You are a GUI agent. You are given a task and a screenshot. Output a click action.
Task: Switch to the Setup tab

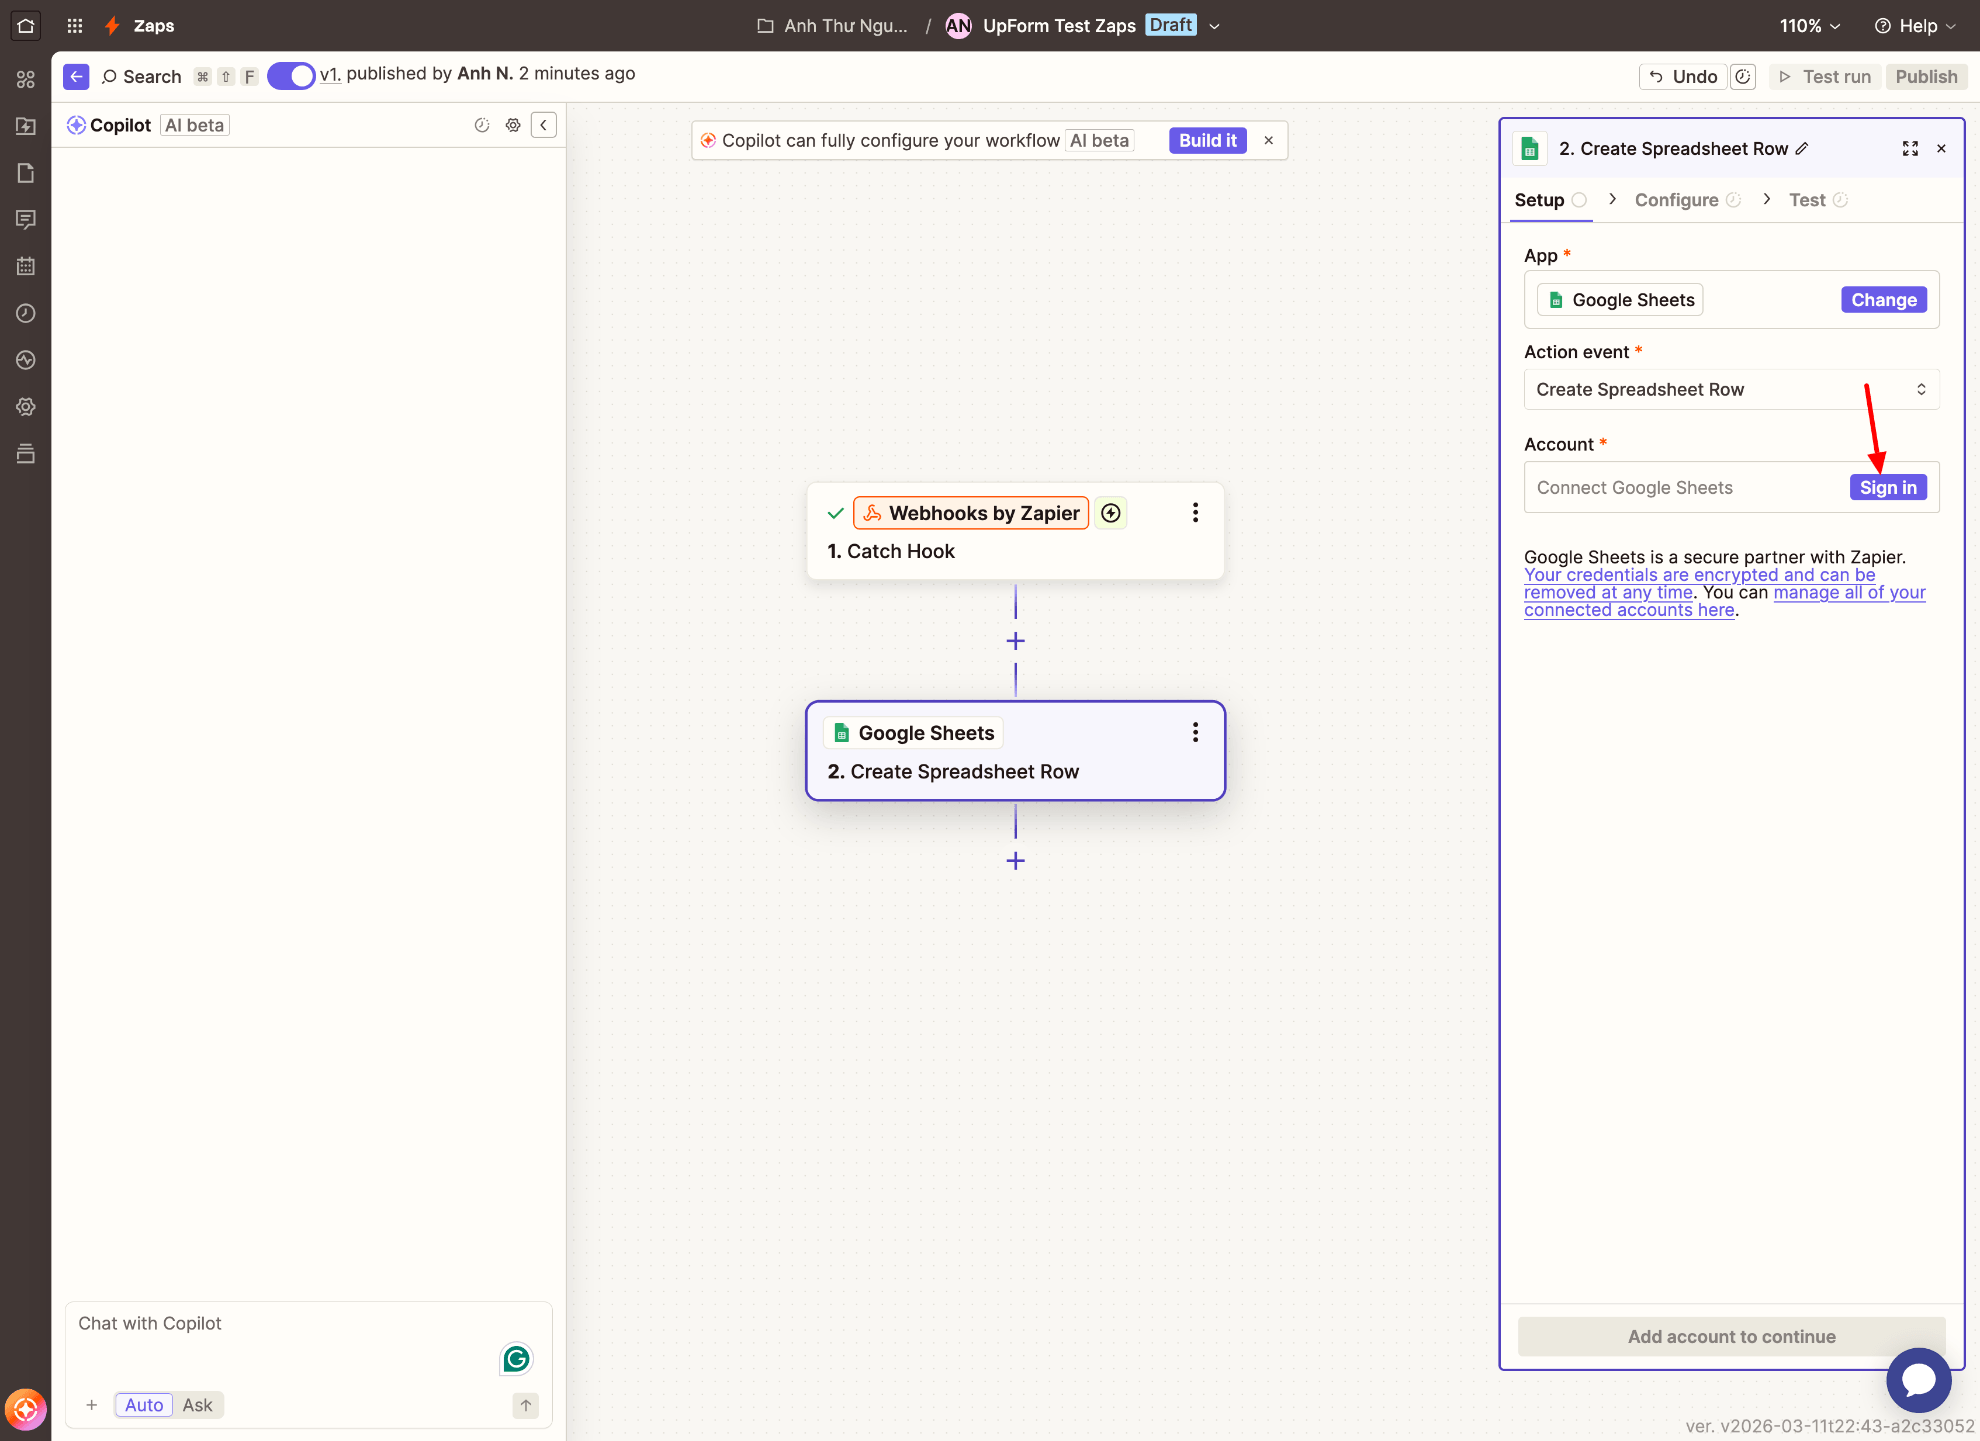pos(1550,200)
